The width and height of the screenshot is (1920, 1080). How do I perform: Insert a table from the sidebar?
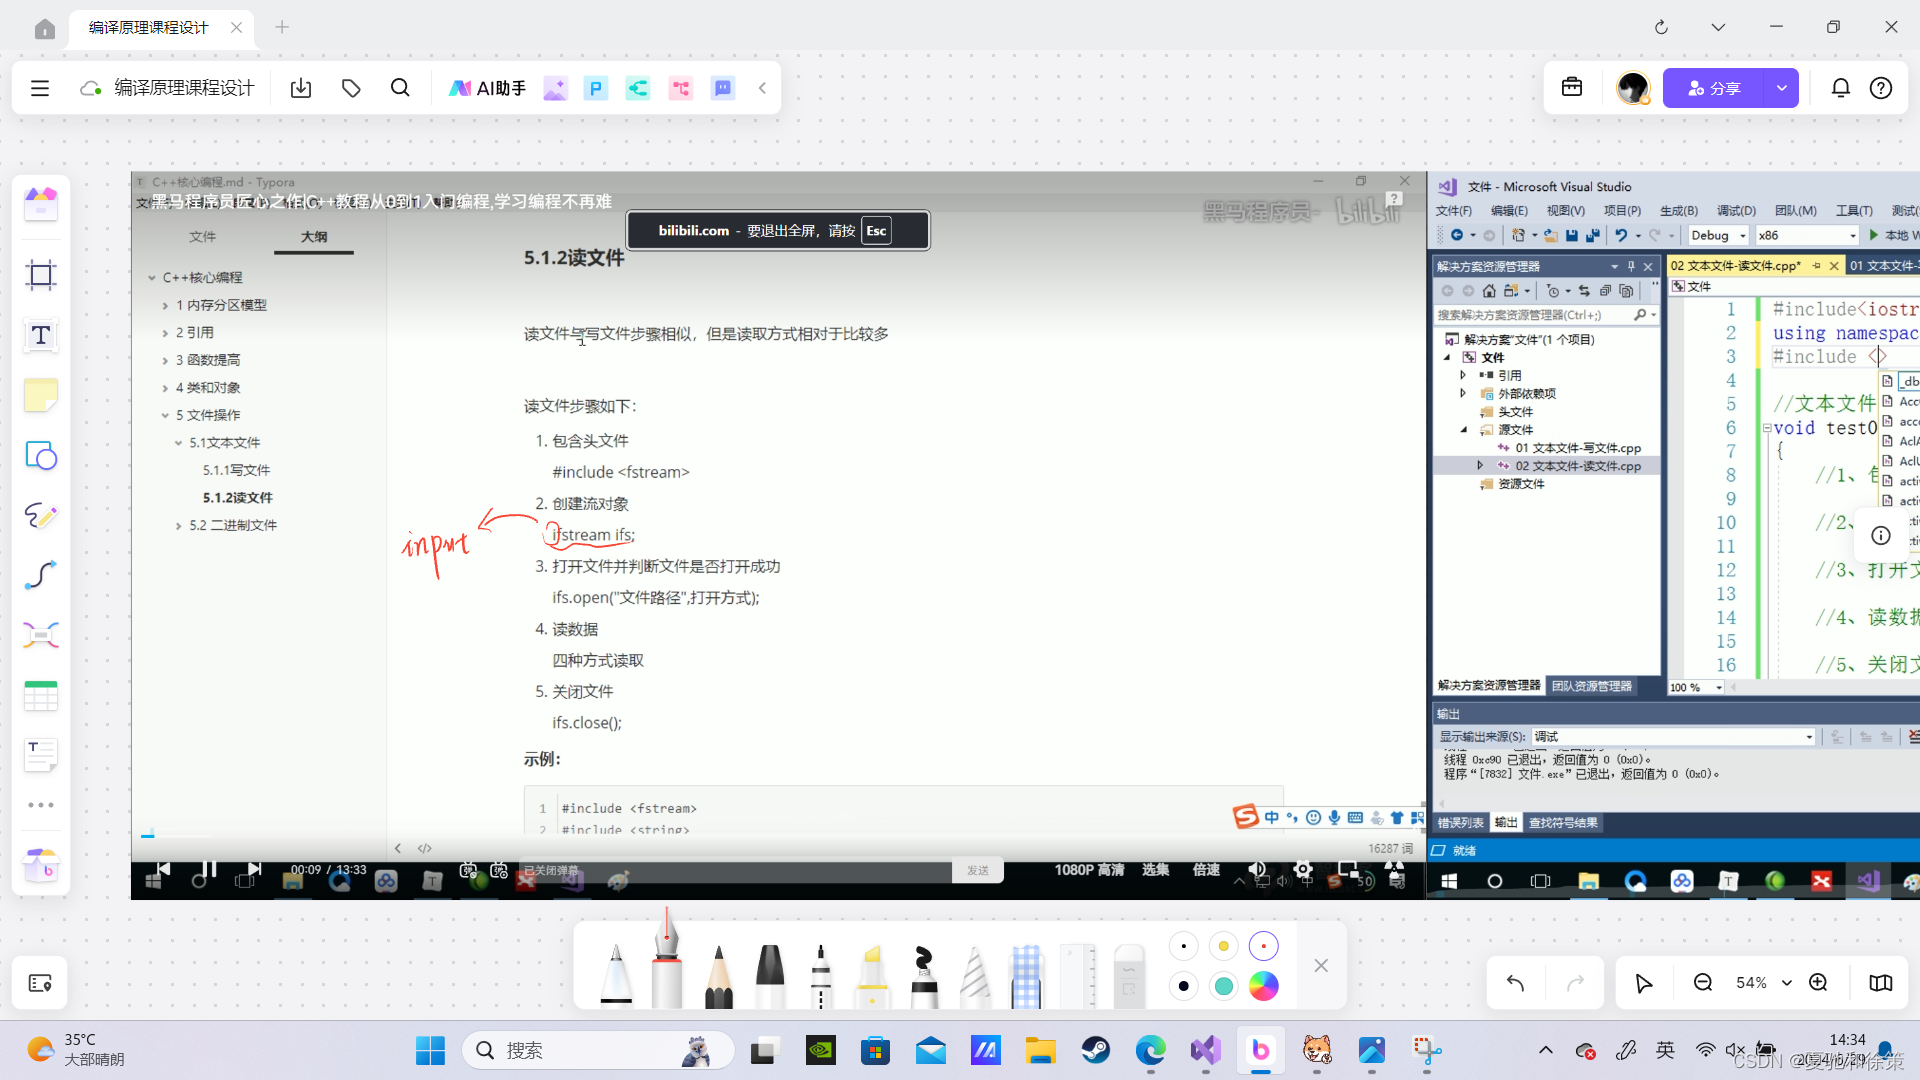41,696
